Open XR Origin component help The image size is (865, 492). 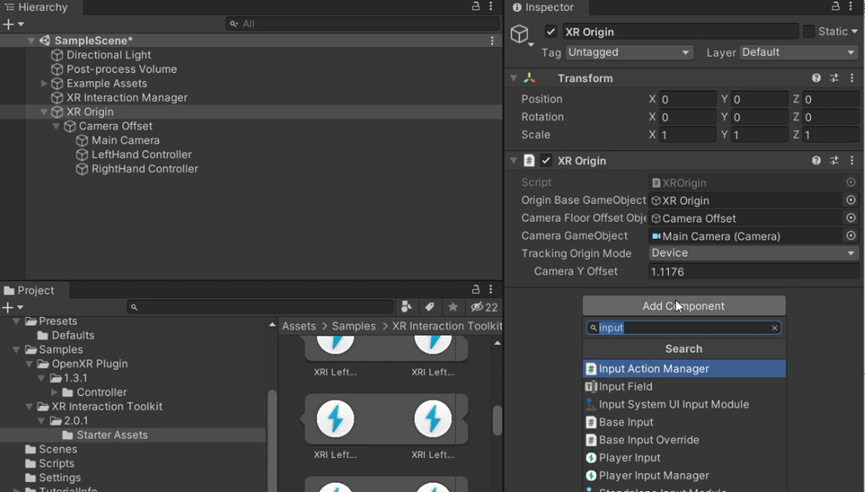[816, 161]
